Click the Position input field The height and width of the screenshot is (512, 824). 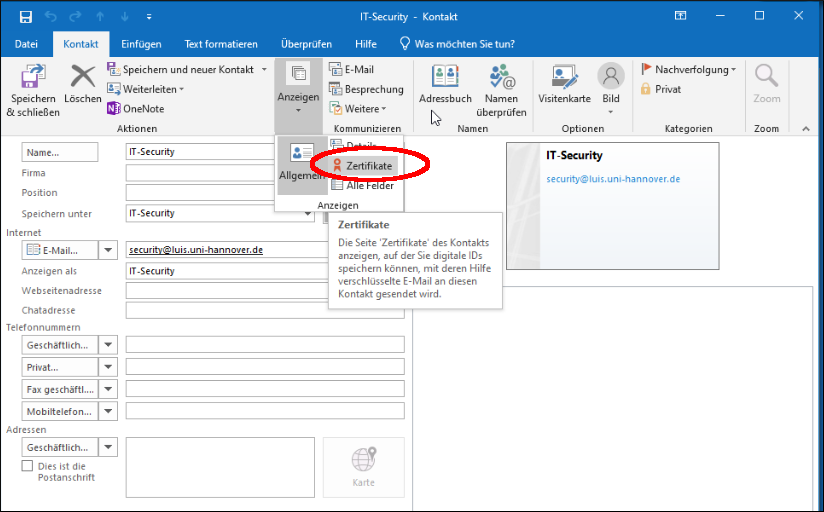(x=200, y=193)
